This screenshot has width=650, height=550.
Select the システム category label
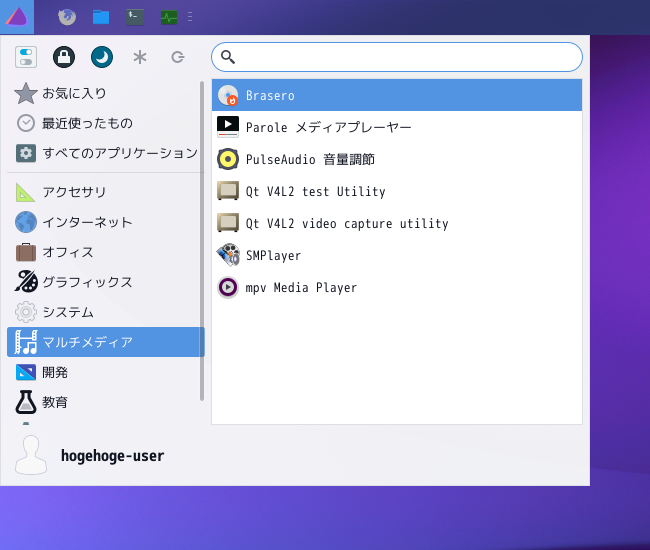(68, 312)
